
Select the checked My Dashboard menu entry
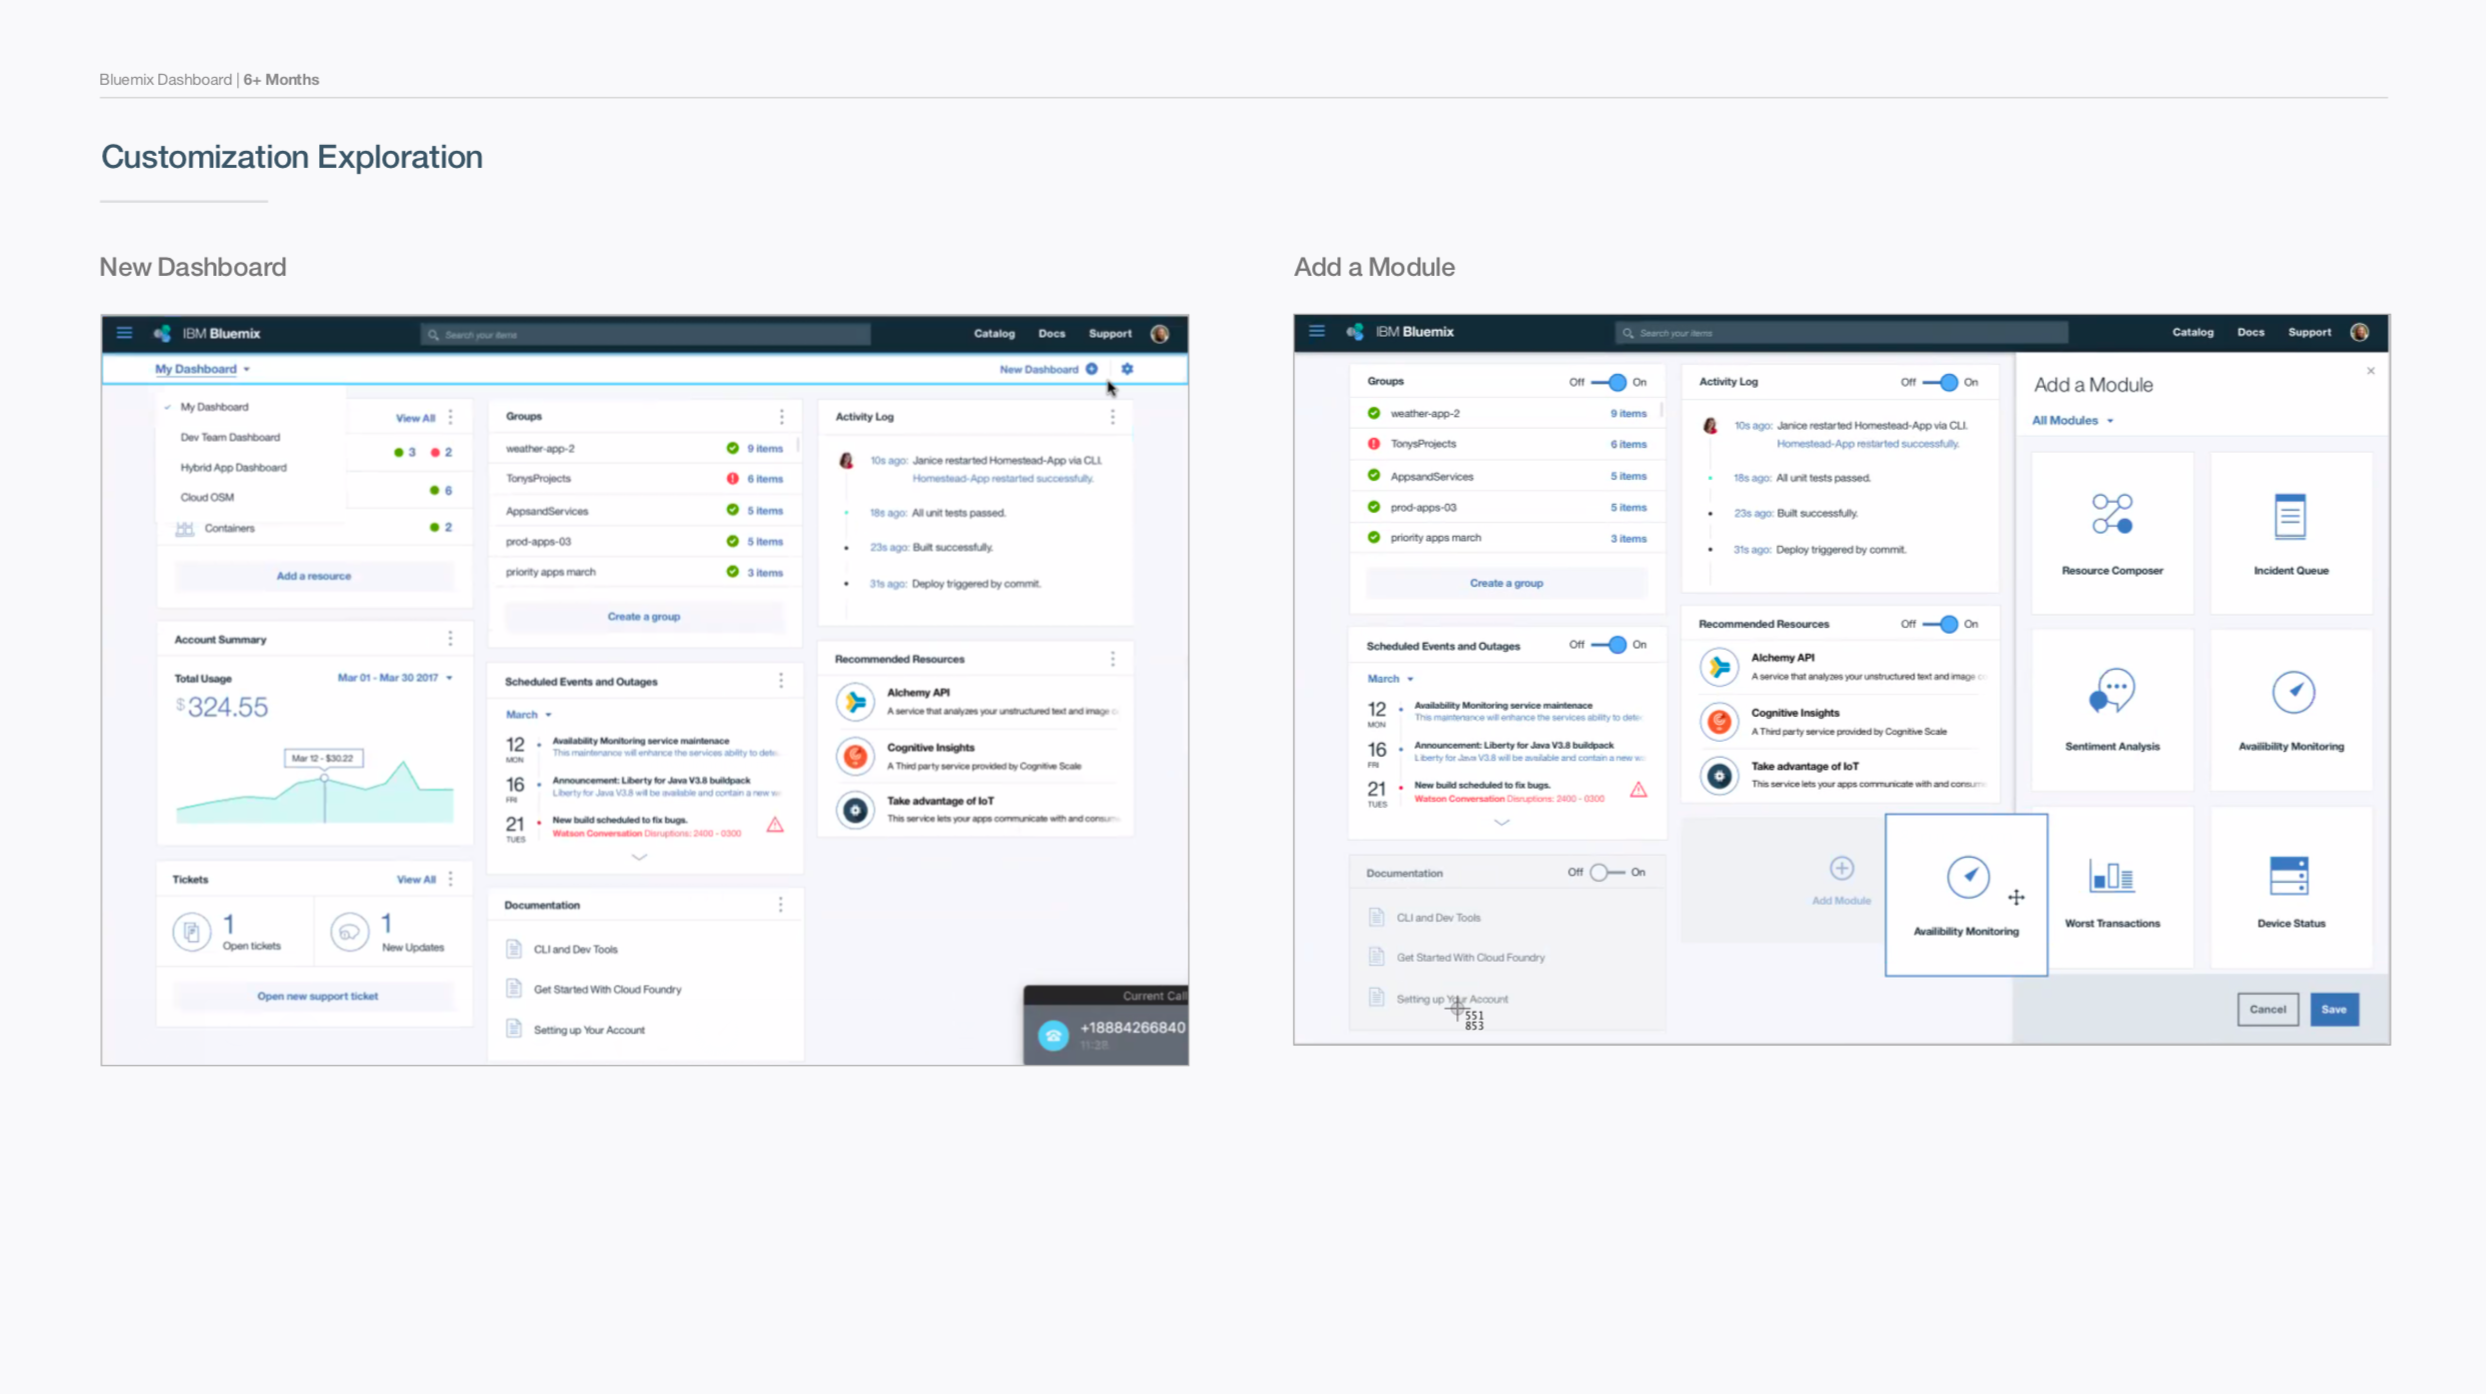(214, 407)
